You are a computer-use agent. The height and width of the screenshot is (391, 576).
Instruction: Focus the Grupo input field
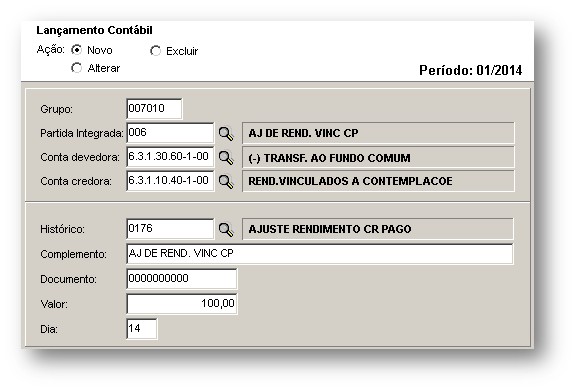[154, 109]
